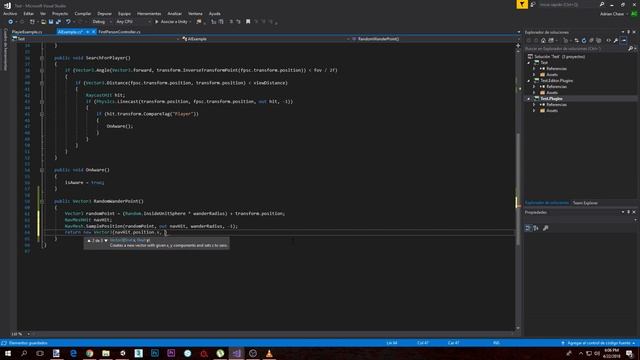Open the Any CPU platform dropdown
Screen dimensions: 640x360
point(133,22)
